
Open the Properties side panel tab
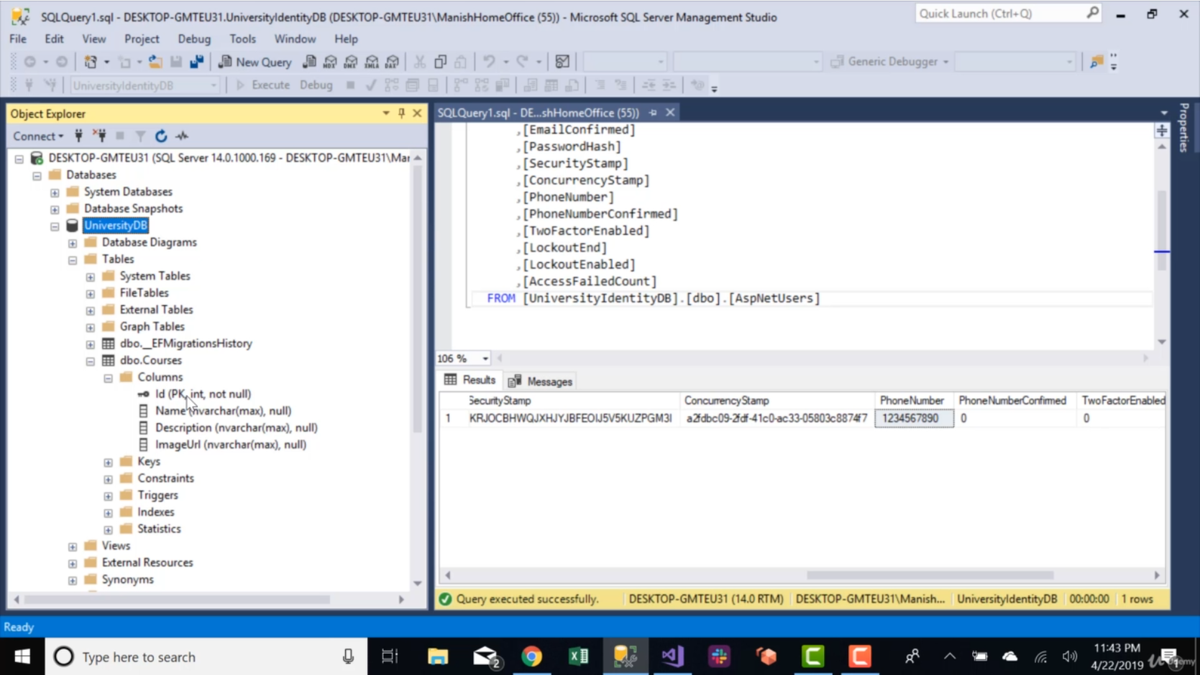[x=1184, y=128]
